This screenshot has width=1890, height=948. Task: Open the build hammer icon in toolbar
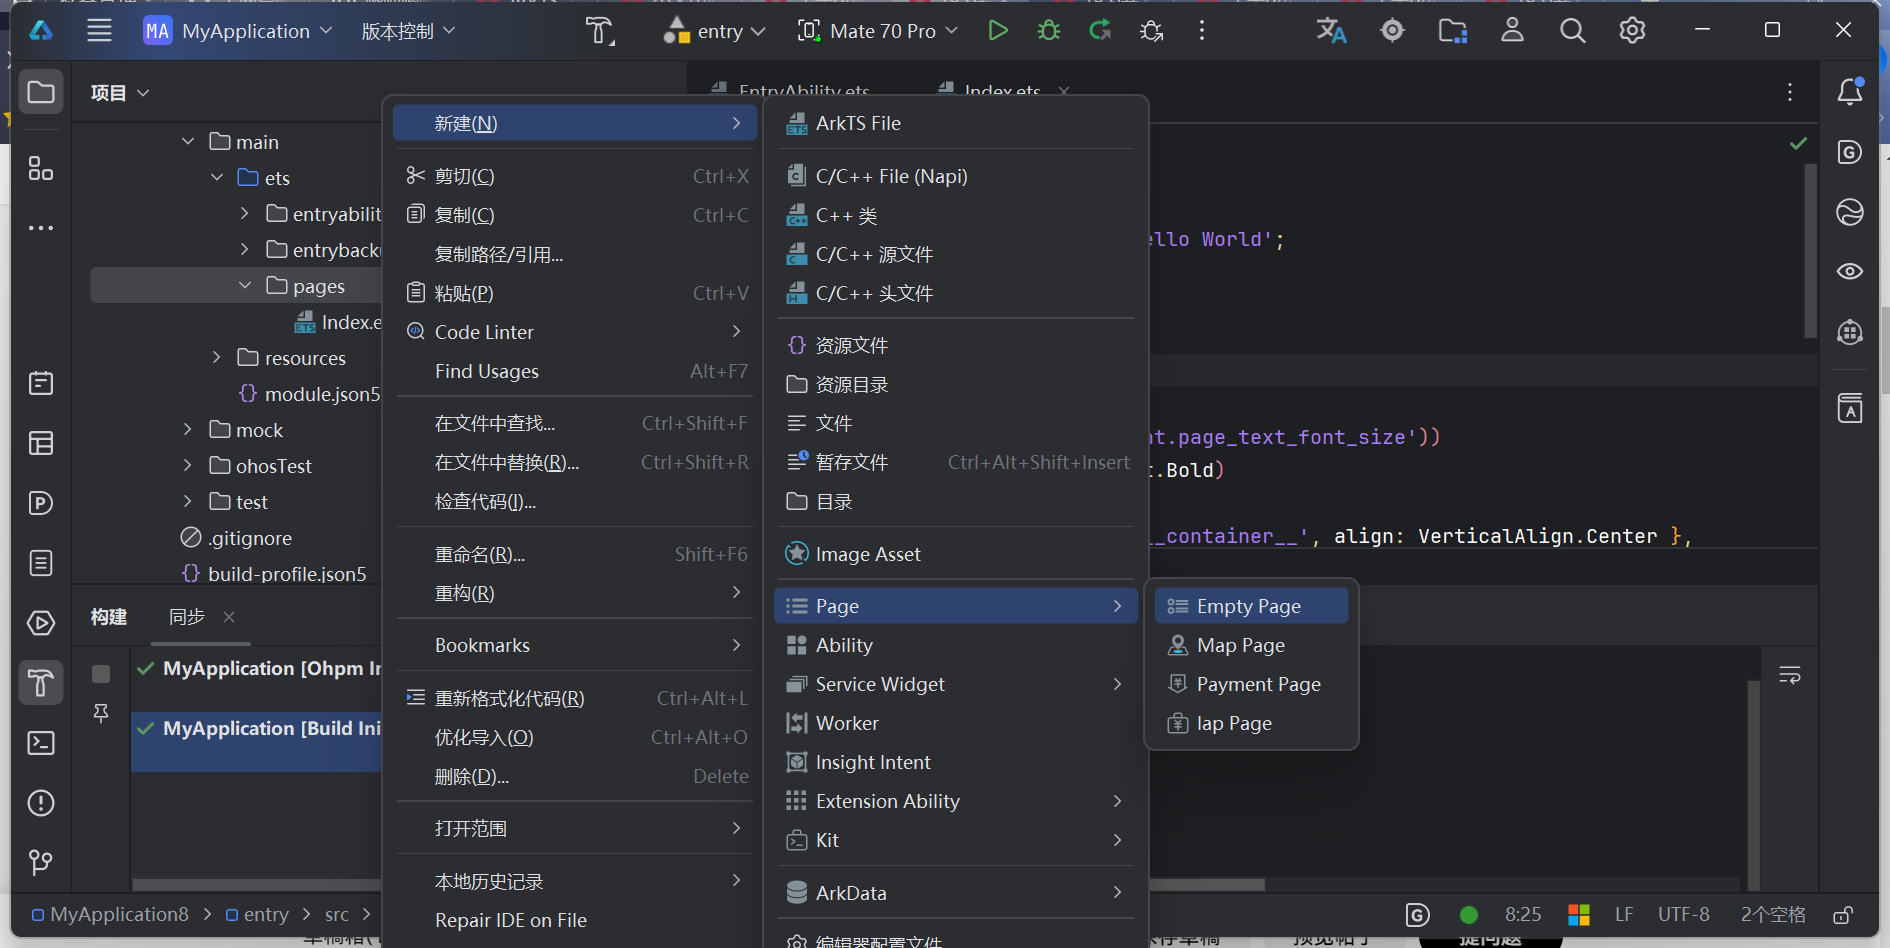pos(599,31)
